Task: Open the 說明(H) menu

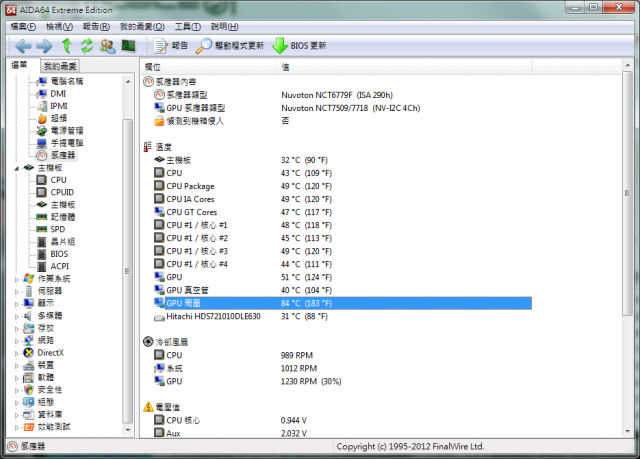Action: pyautogui.click(x=224, y=27)
